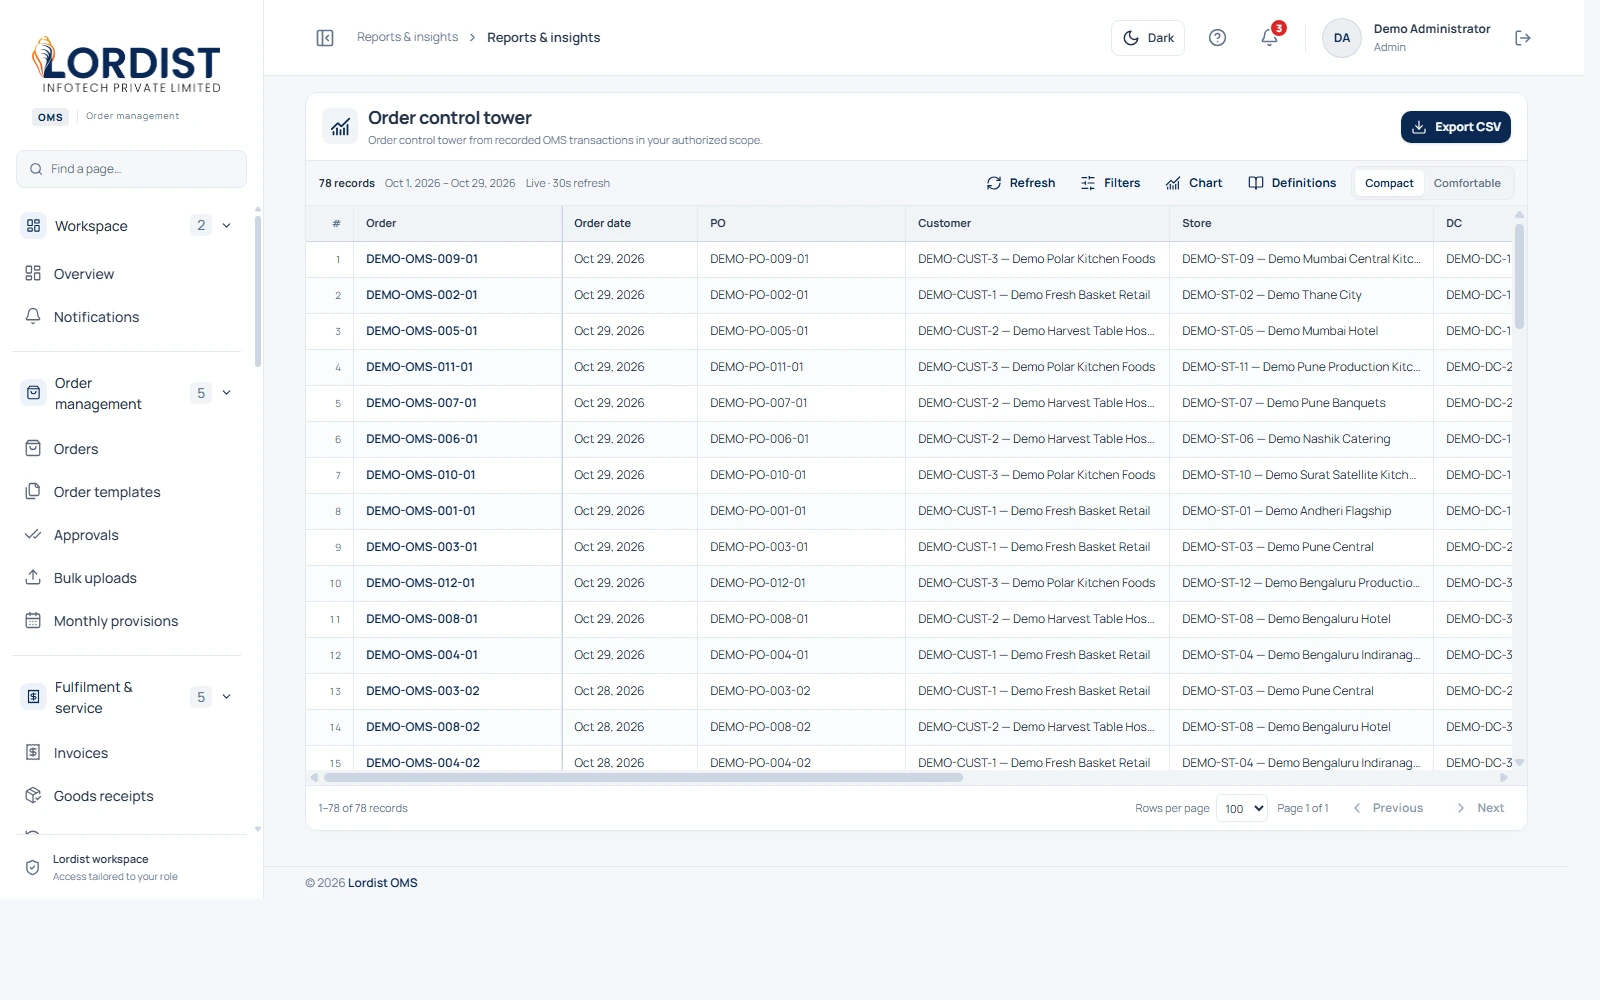Viewport: 1600px width, 1000px height.
Task: Open the Filters panel
Action: pos(1110,183)
